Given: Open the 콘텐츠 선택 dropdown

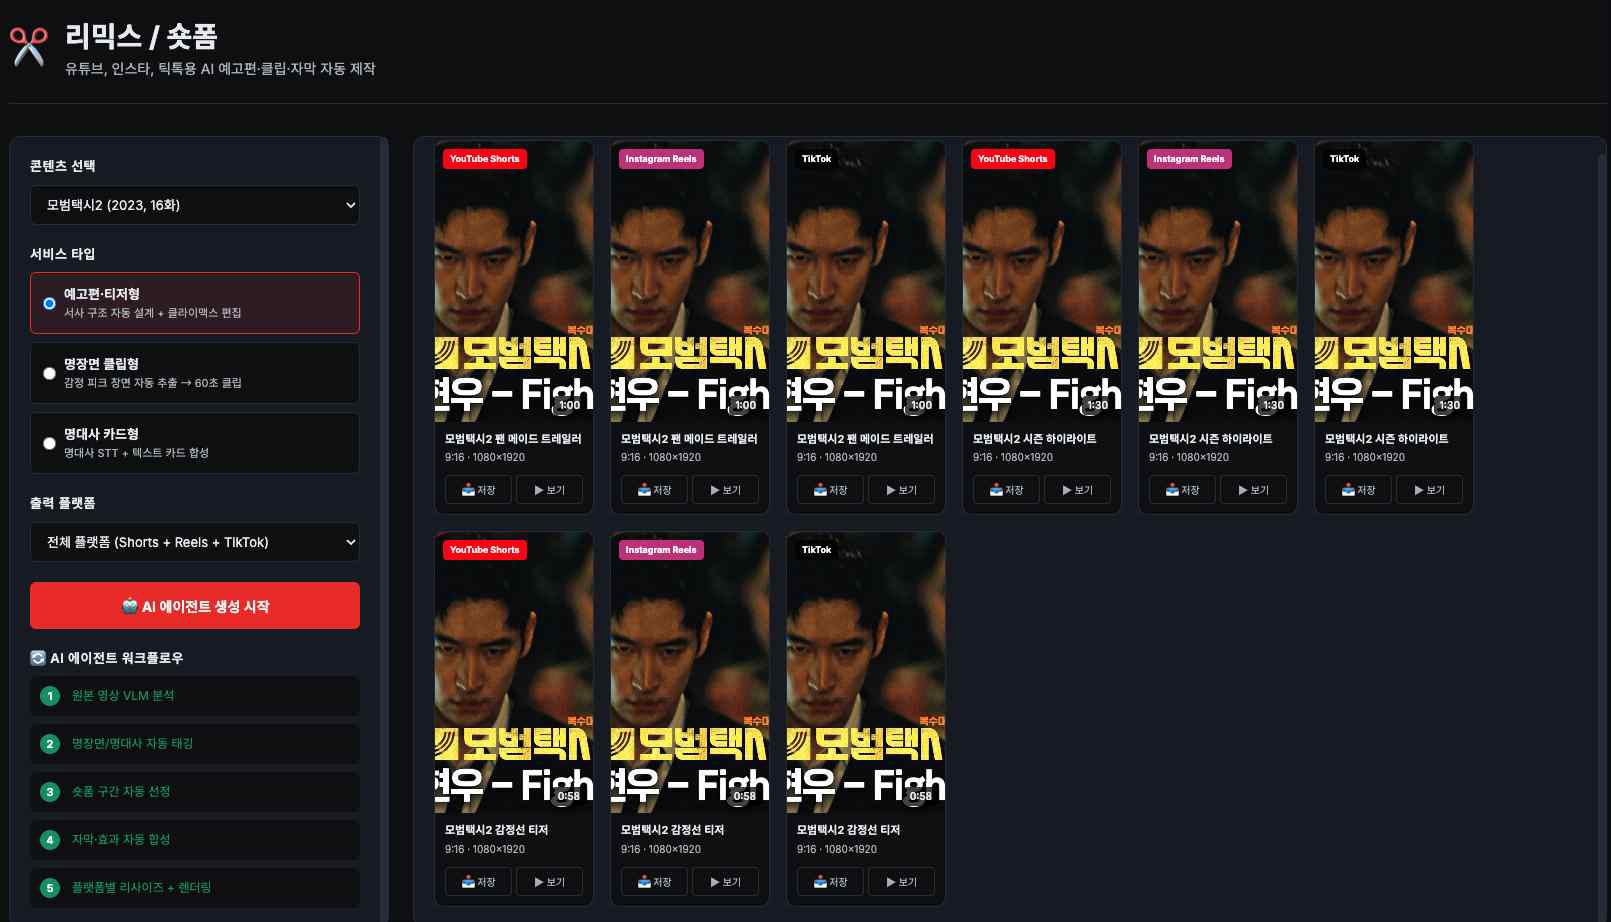Looking at the screenshot, I should click(195, 205).
